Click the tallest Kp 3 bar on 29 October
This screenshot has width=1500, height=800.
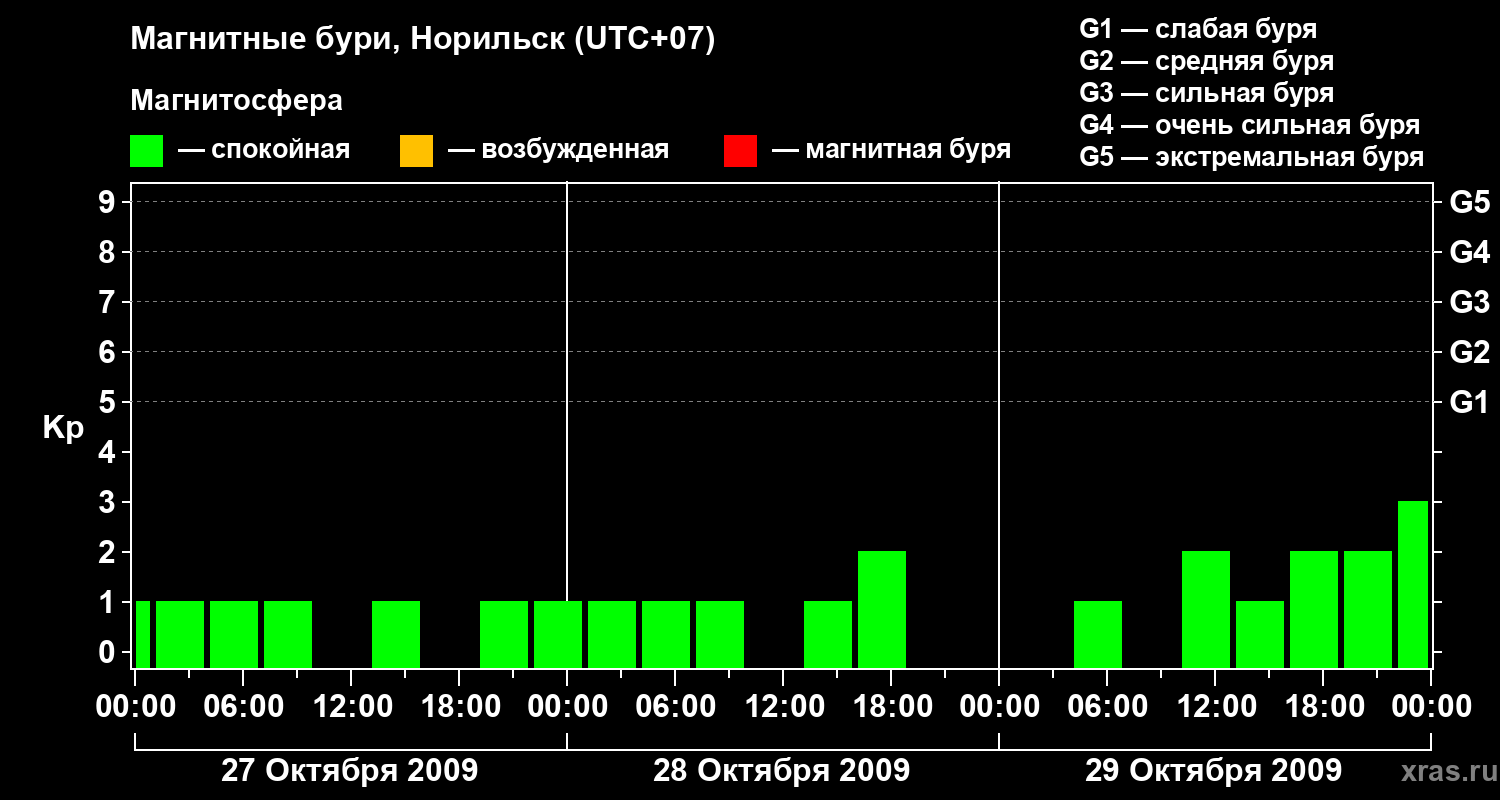(1413, 584)
